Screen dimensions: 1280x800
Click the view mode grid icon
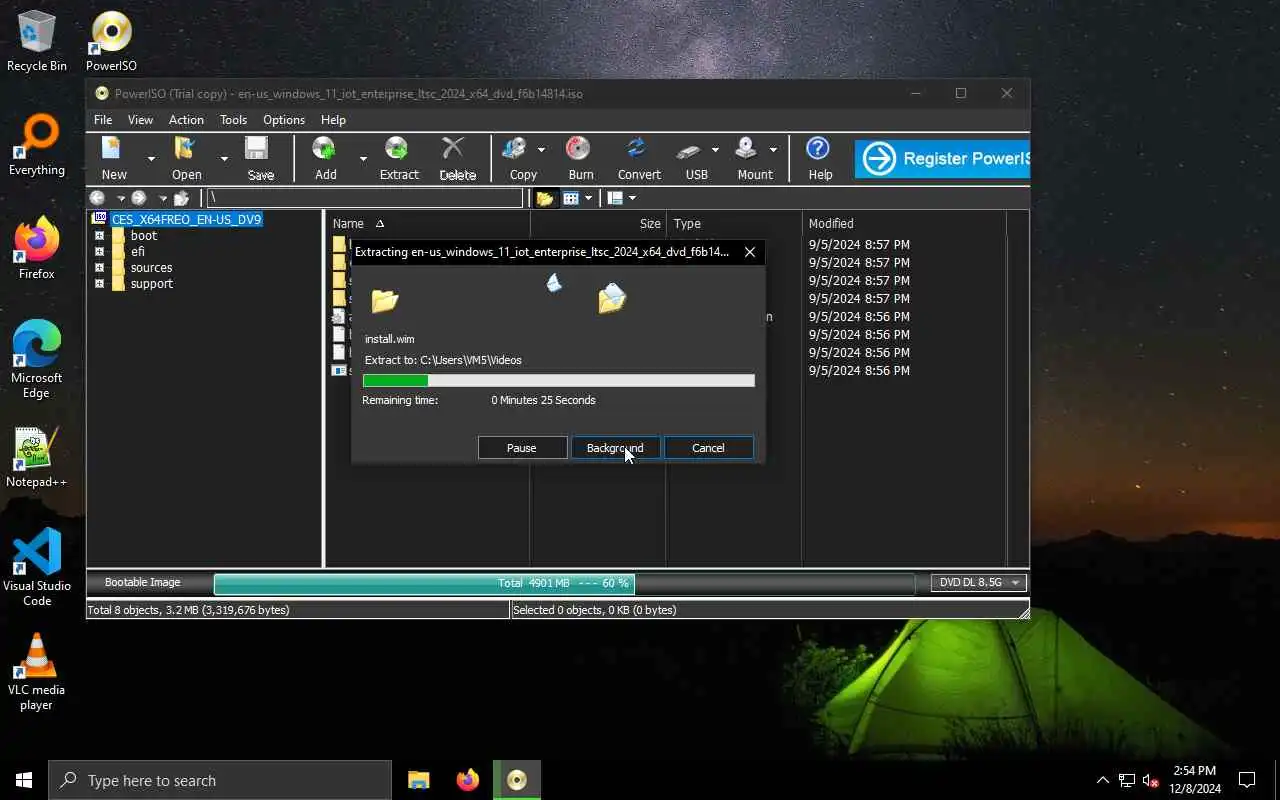(x=571, y=198)
